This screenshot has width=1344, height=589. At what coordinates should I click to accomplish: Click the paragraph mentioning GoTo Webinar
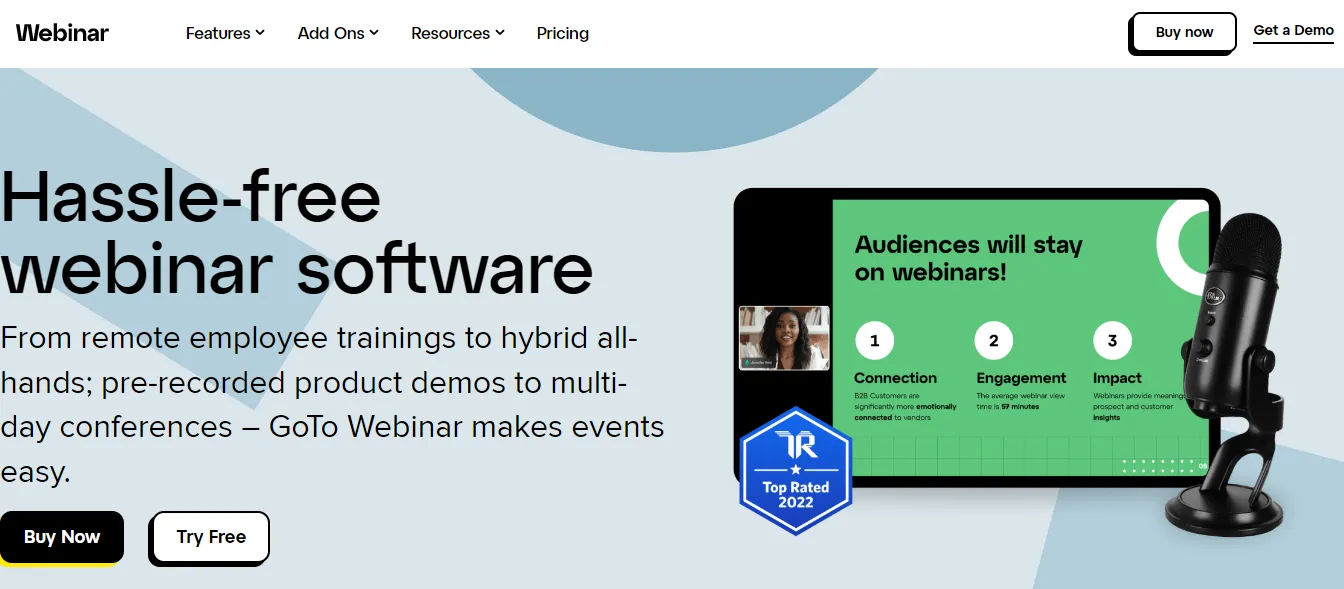tap(333, 404)
